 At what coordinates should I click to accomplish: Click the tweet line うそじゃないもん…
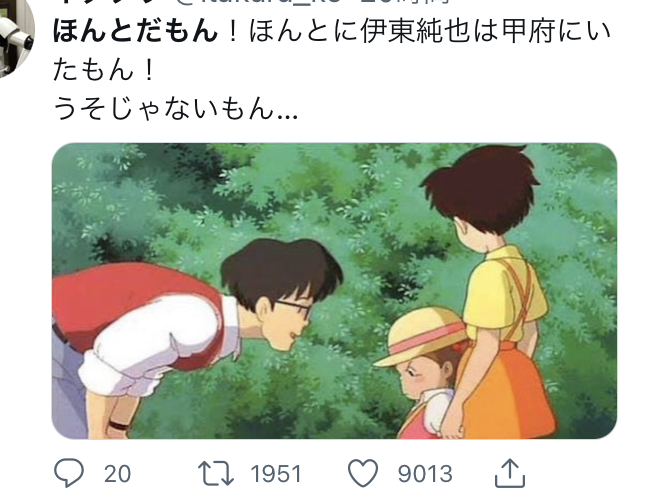[x=176, y=109]
